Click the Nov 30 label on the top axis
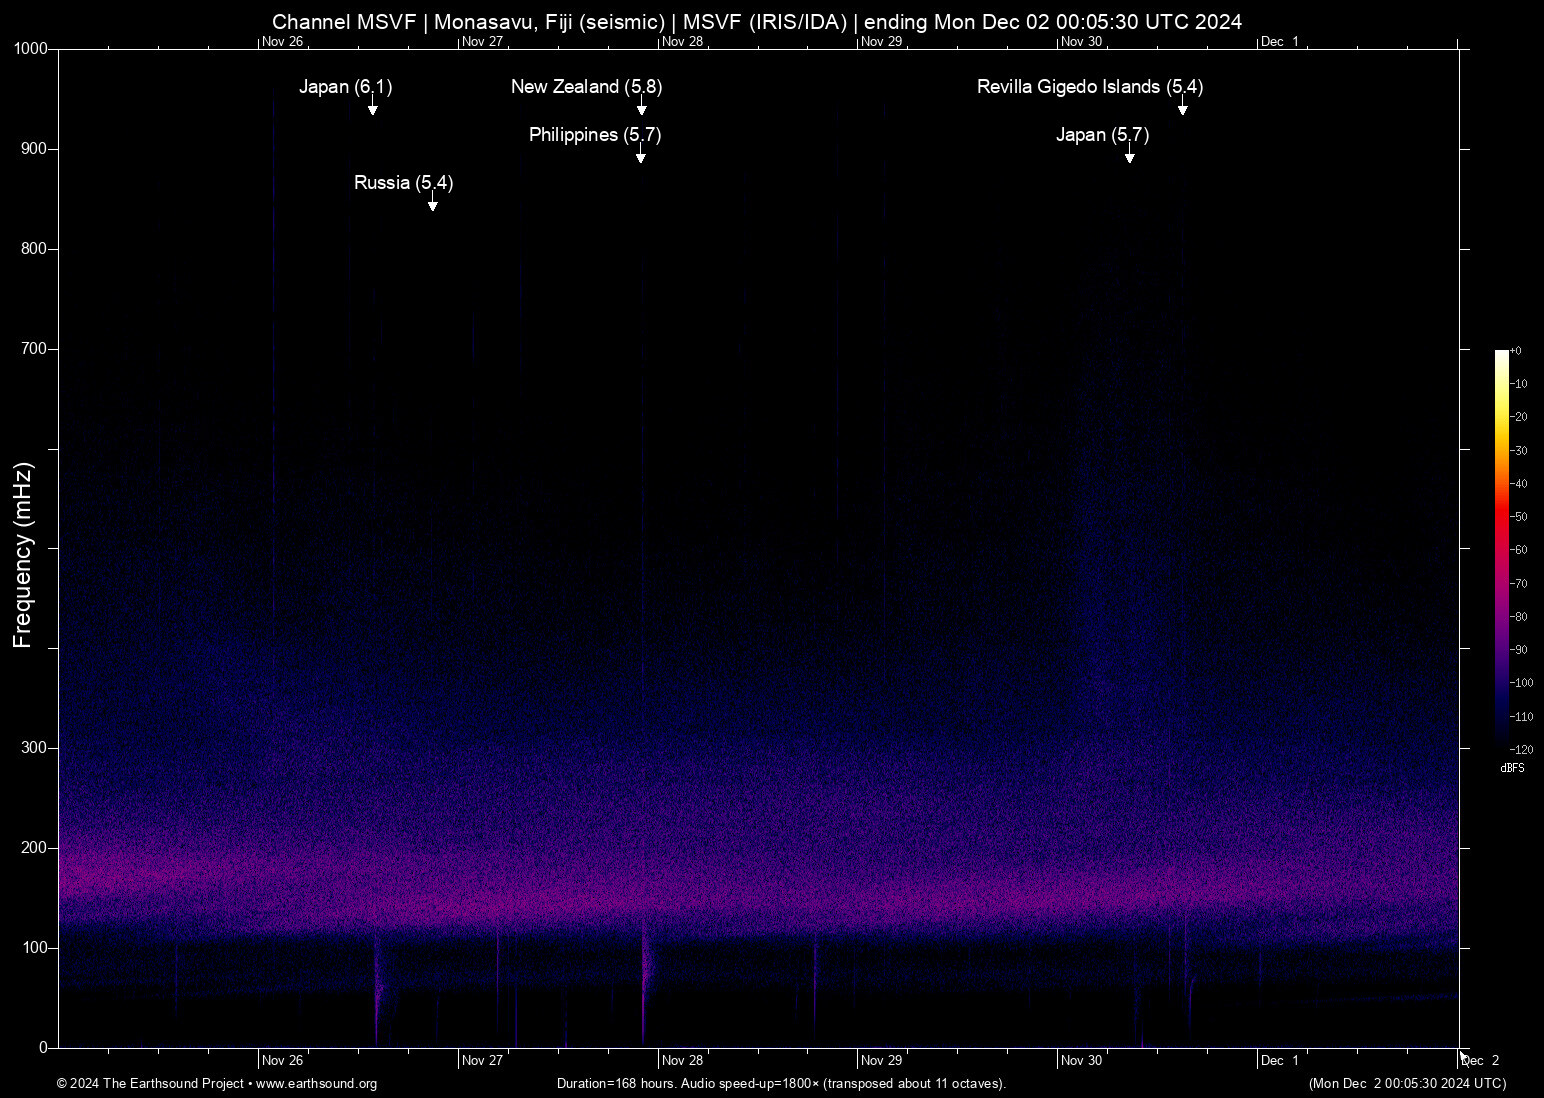Image resolution: width=1544 pixels, height=1098 pixels. [x=1081, y=42]
